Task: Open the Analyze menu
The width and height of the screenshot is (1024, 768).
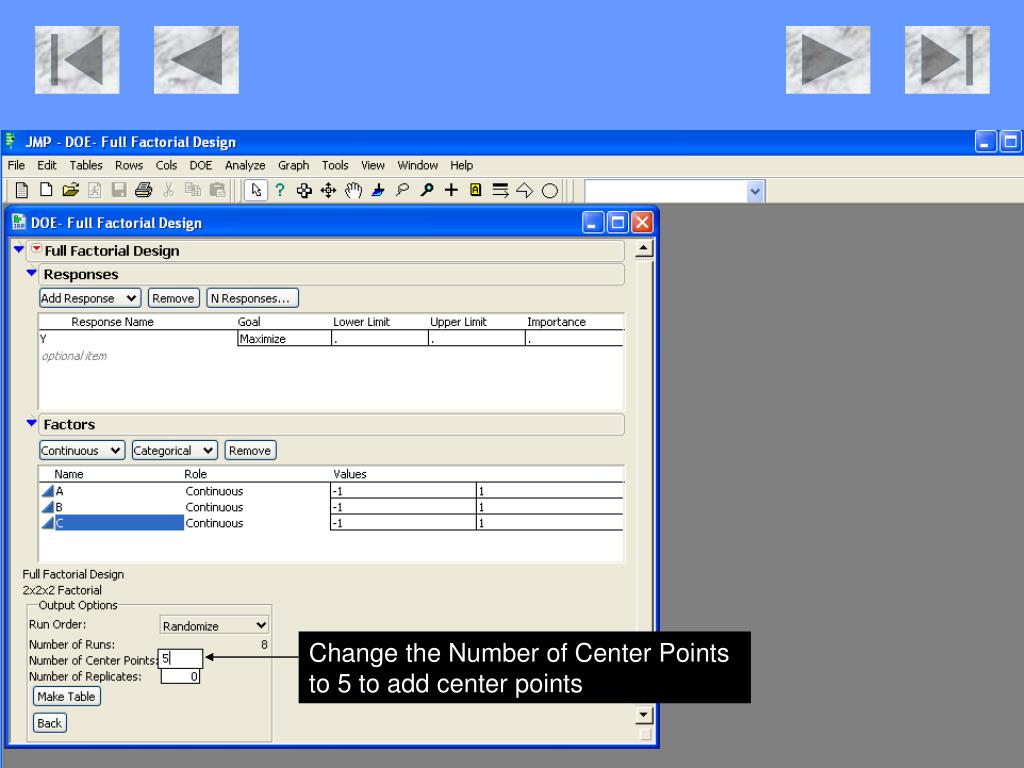Action: pos(245,165)
